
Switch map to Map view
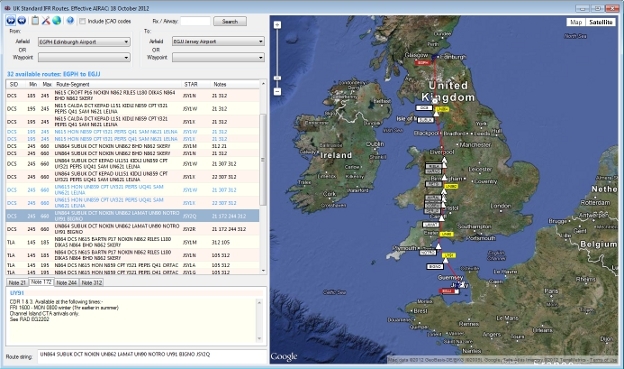coord(575,22)
